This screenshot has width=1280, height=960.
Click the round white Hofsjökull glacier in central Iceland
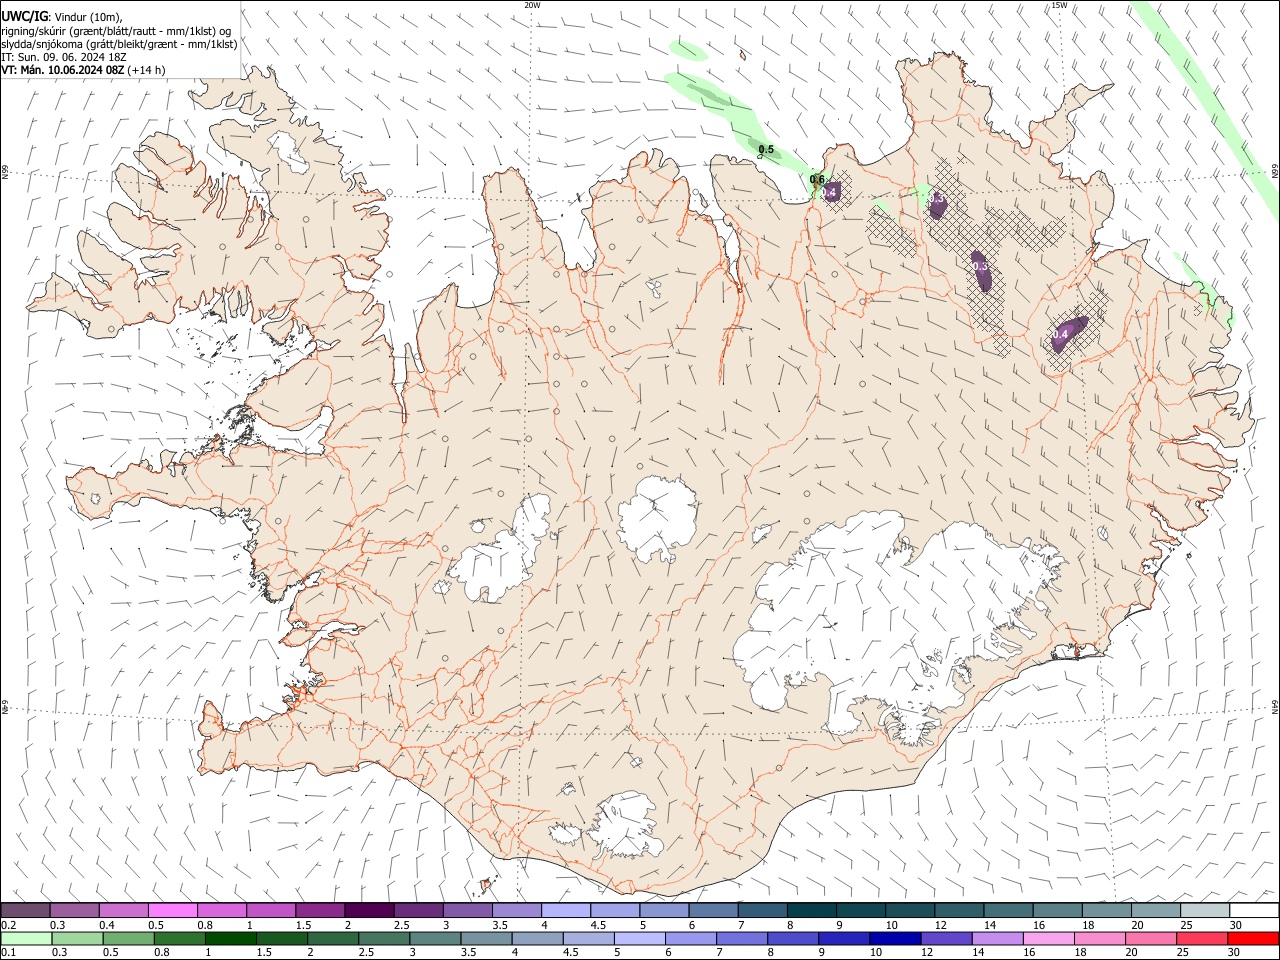pyautogui.click(x=657, y=516)
